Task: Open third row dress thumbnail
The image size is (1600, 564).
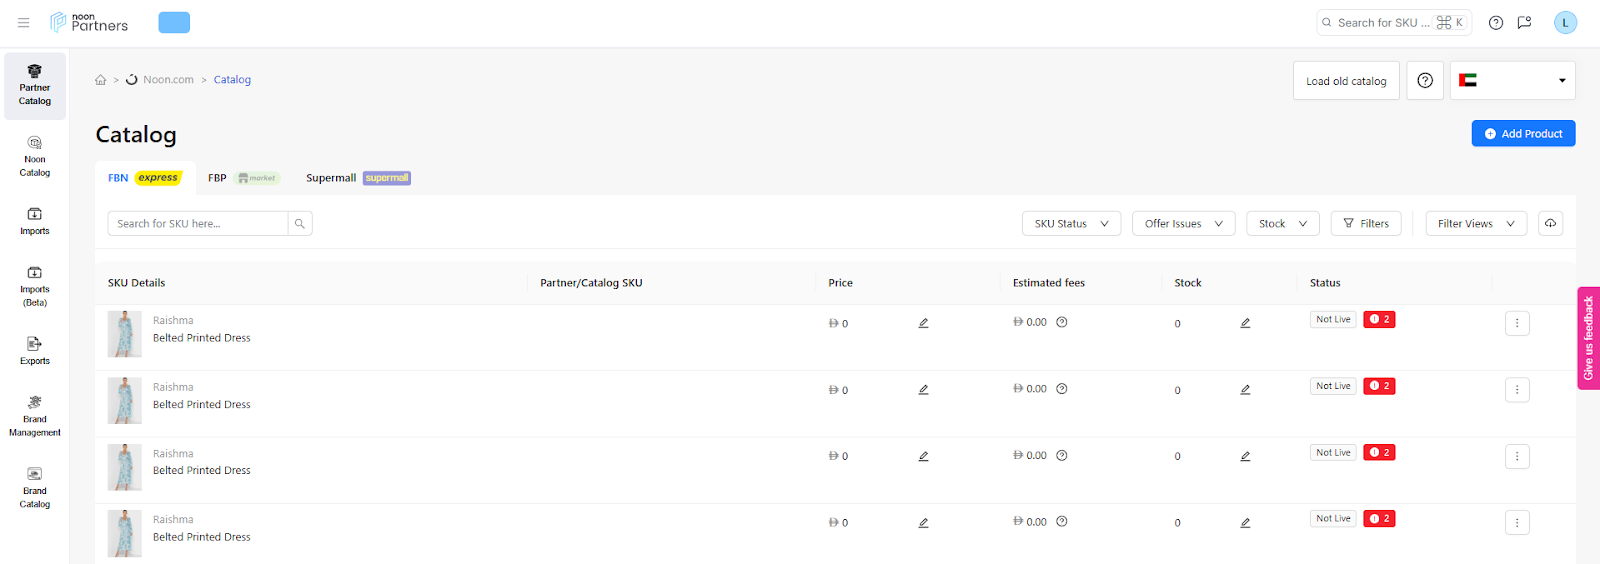Action: [125, 467]
